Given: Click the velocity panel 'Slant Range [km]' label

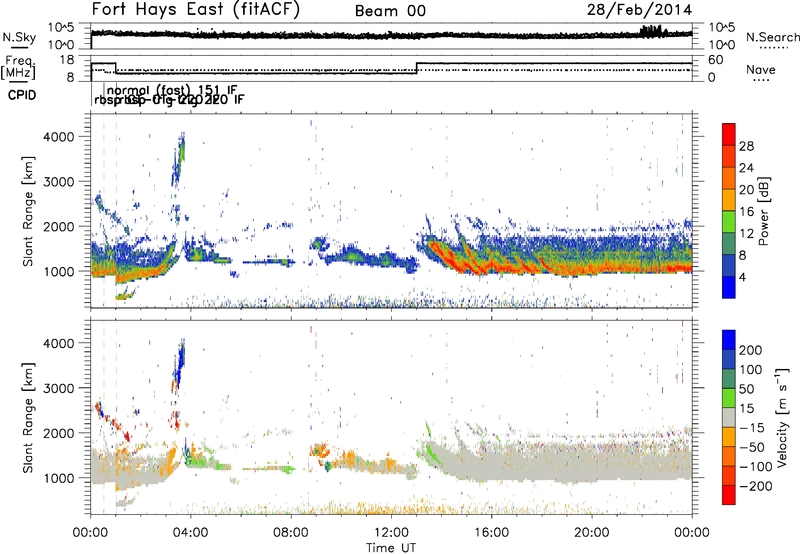Looking at the screenshot, I should pyautogui.click(x=28, y=418).
